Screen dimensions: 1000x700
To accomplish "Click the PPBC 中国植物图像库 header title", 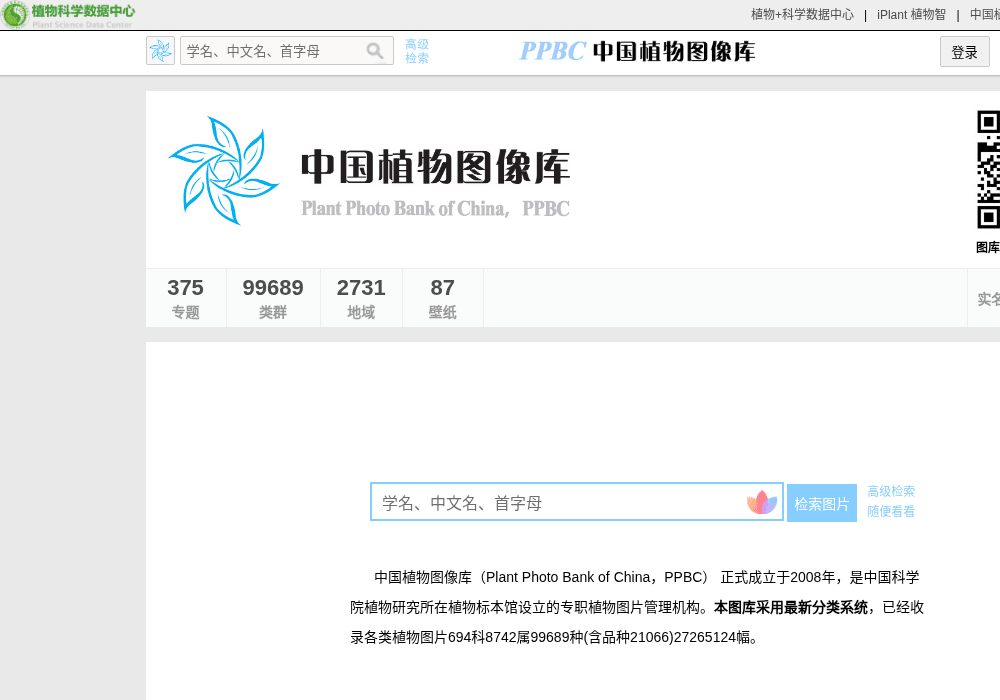I will pos(637,51).
